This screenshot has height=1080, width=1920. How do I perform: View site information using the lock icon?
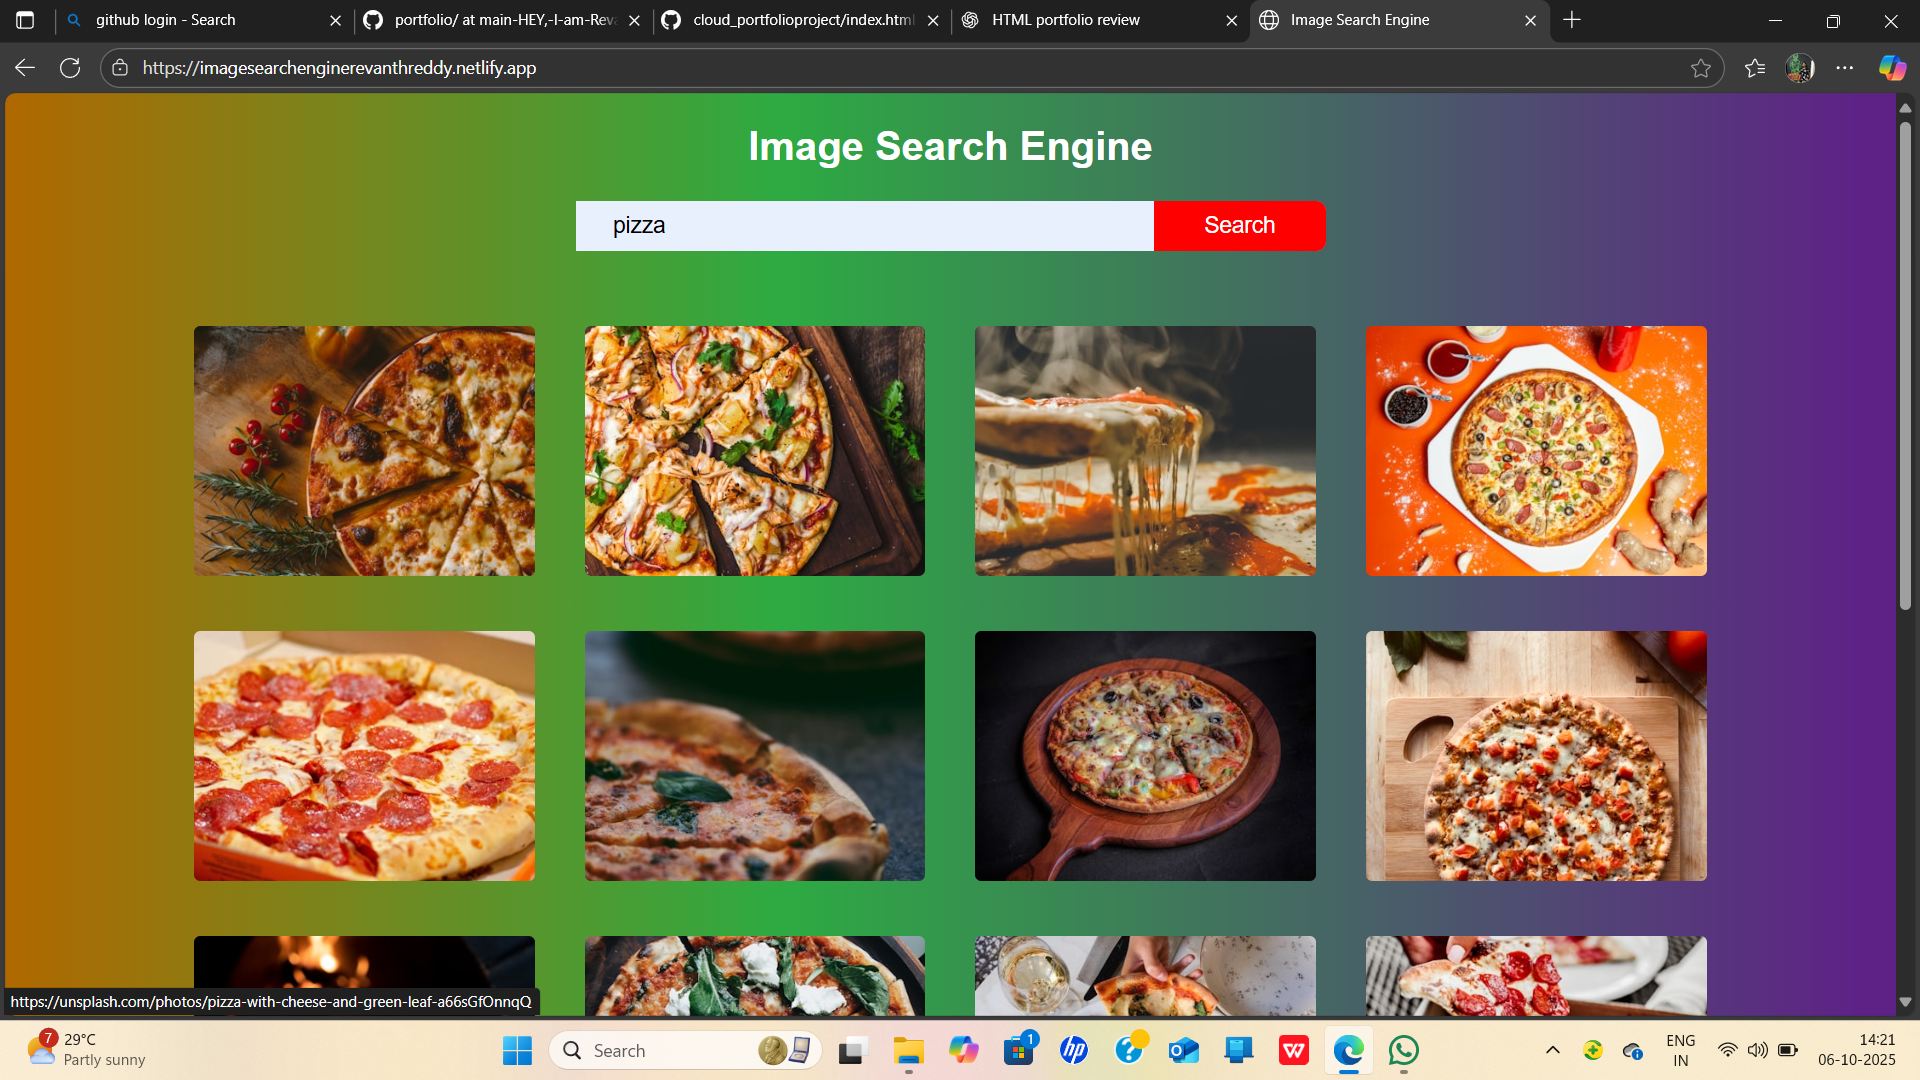[120, 68]
